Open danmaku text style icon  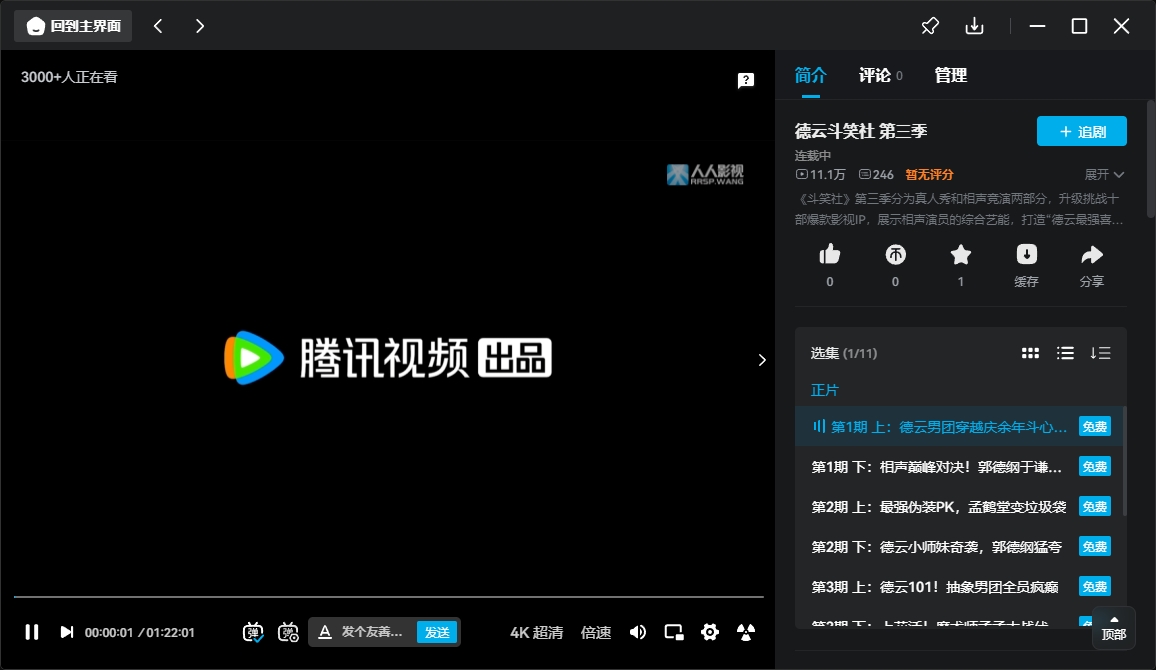(x=324, y=632)
